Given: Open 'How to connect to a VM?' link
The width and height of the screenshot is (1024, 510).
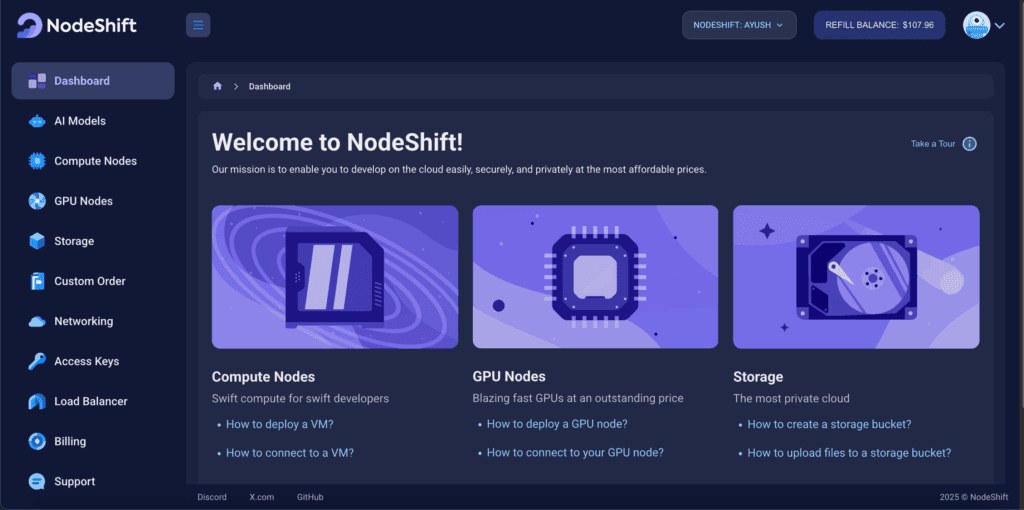Looking at the screenshot, I should [290, 453].
